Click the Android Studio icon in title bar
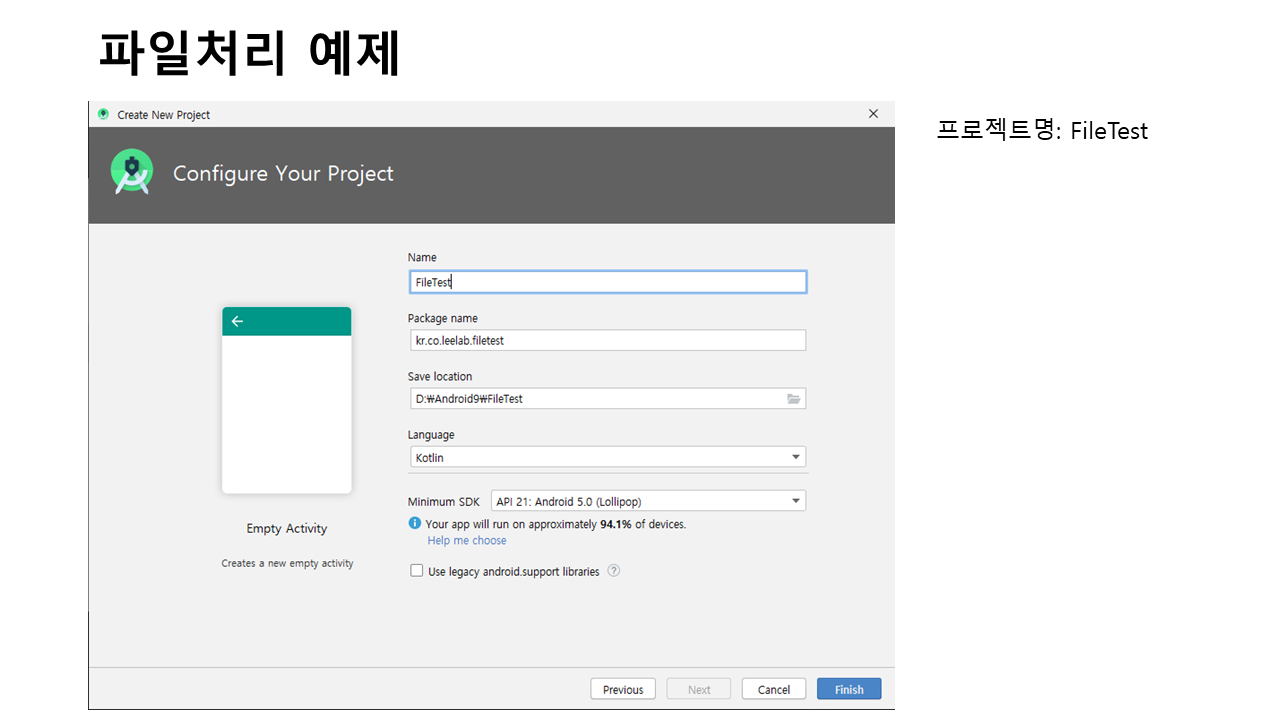Screen dimensions: 1280x720 click(x=103, y=114)
